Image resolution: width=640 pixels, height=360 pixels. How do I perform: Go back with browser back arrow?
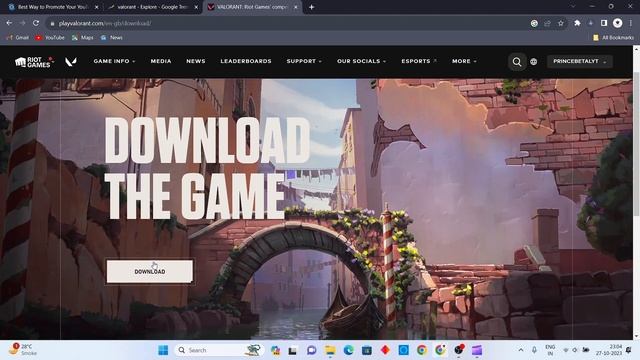point(9,23)
